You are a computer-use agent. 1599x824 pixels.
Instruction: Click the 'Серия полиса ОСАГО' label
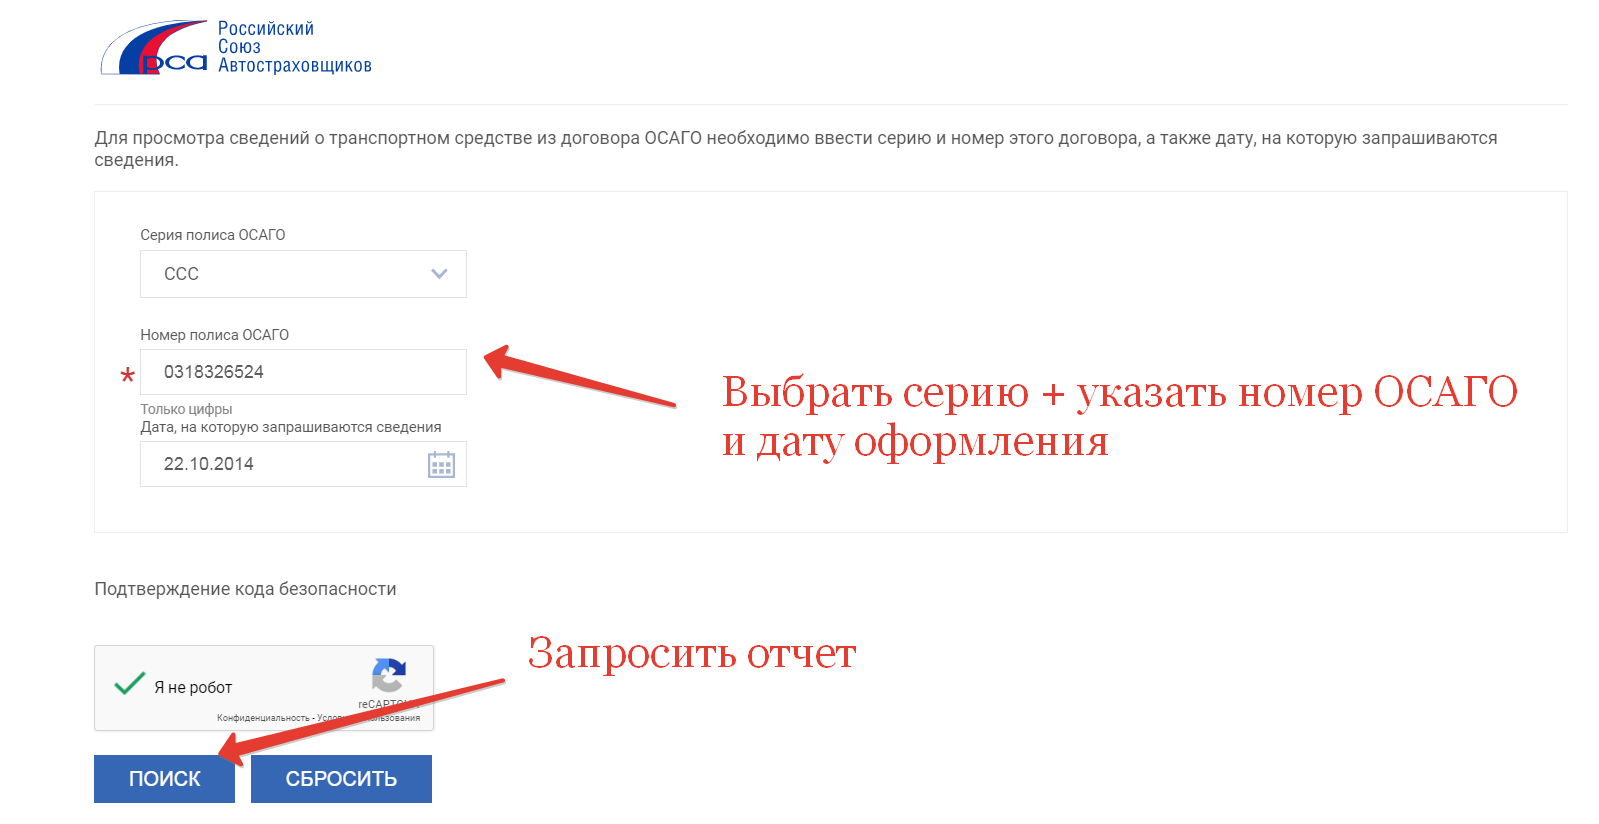pyautogui.click(x=212, y=235)
